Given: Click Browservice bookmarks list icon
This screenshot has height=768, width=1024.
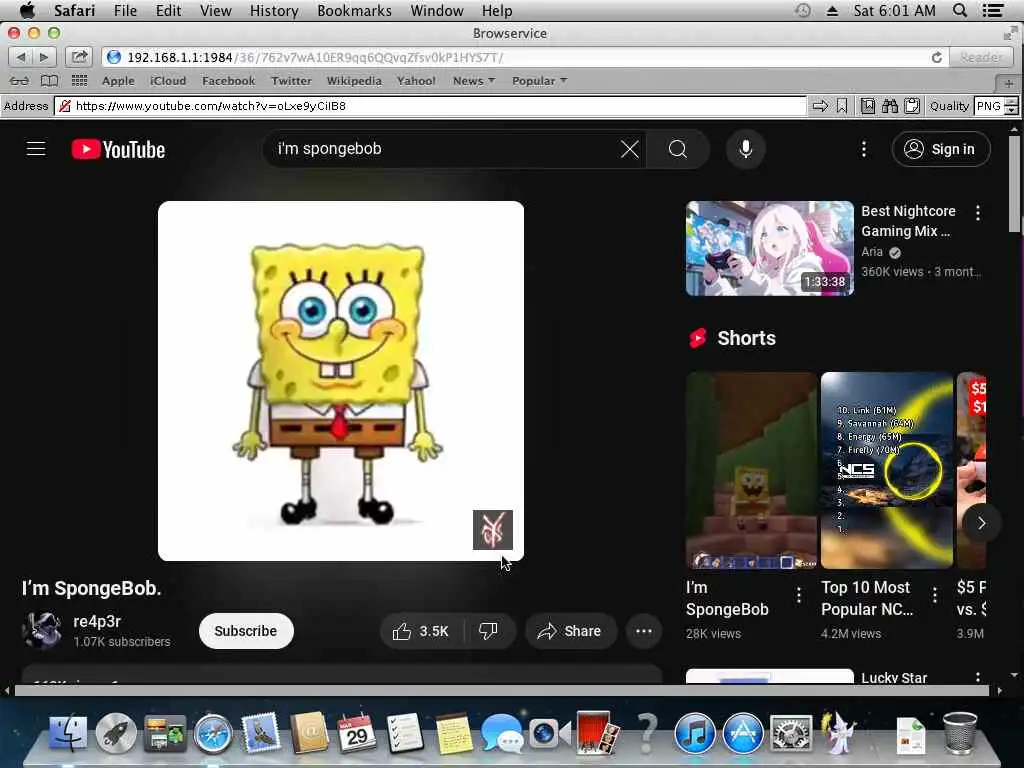Looking at the screenshot, I should [x=867, y=106].
